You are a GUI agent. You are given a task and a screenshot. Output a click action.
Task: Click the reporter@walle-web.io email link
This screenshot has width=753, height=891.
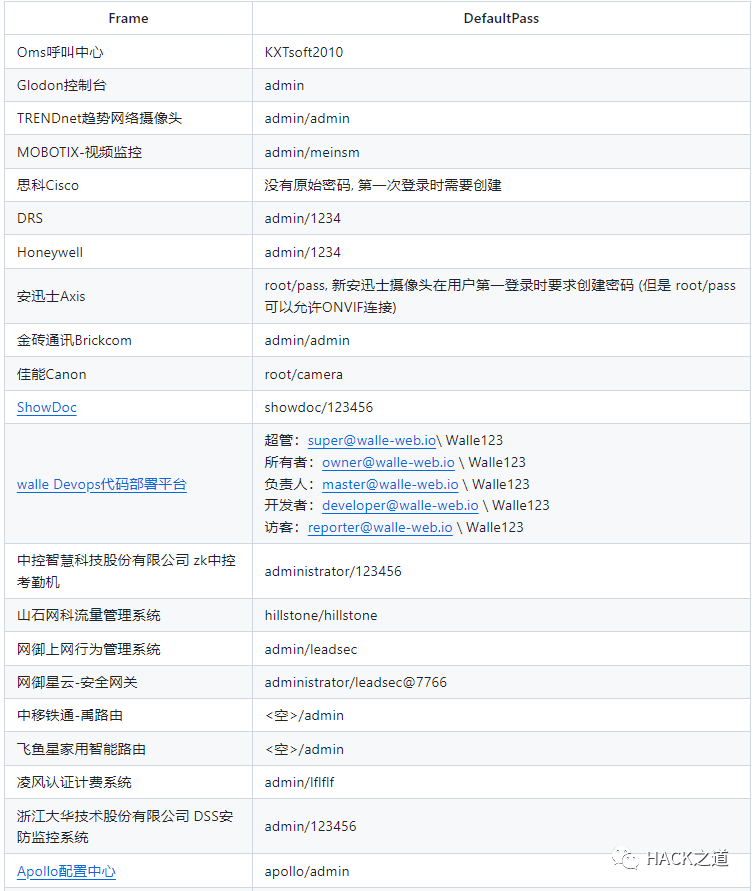pos(380,527)
